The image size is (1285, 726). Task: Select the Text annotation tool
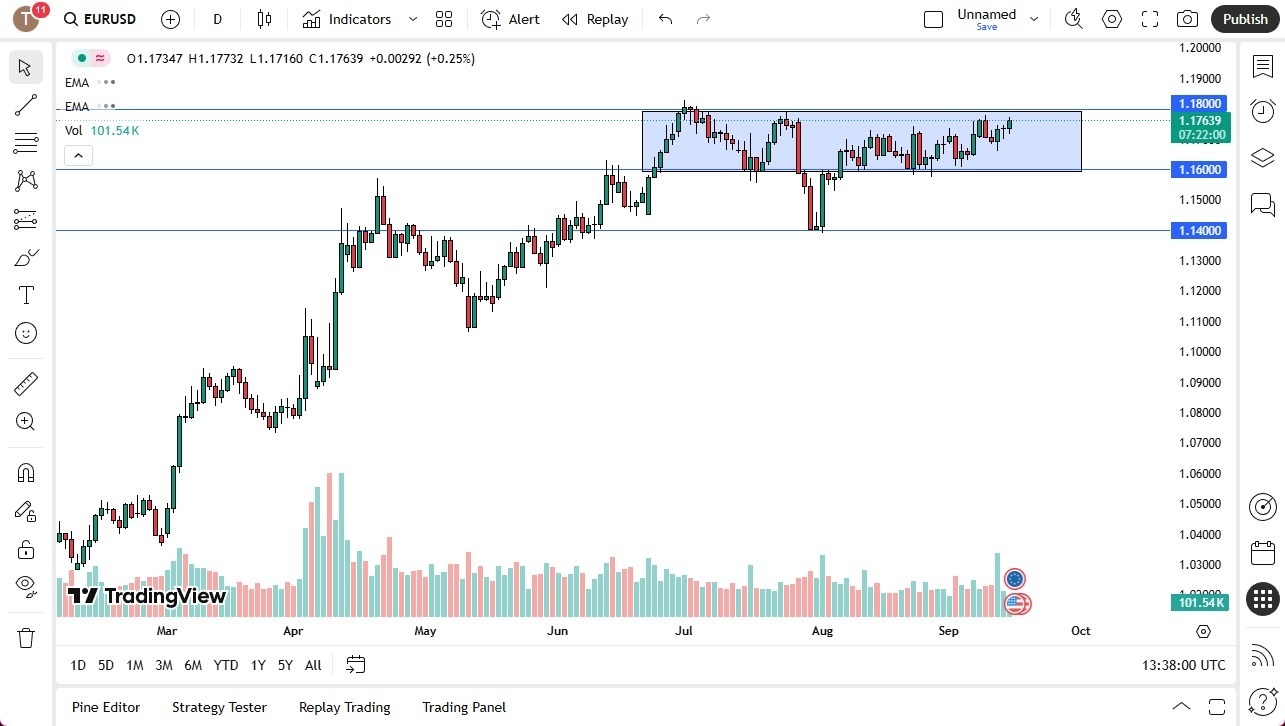point(25,294)
